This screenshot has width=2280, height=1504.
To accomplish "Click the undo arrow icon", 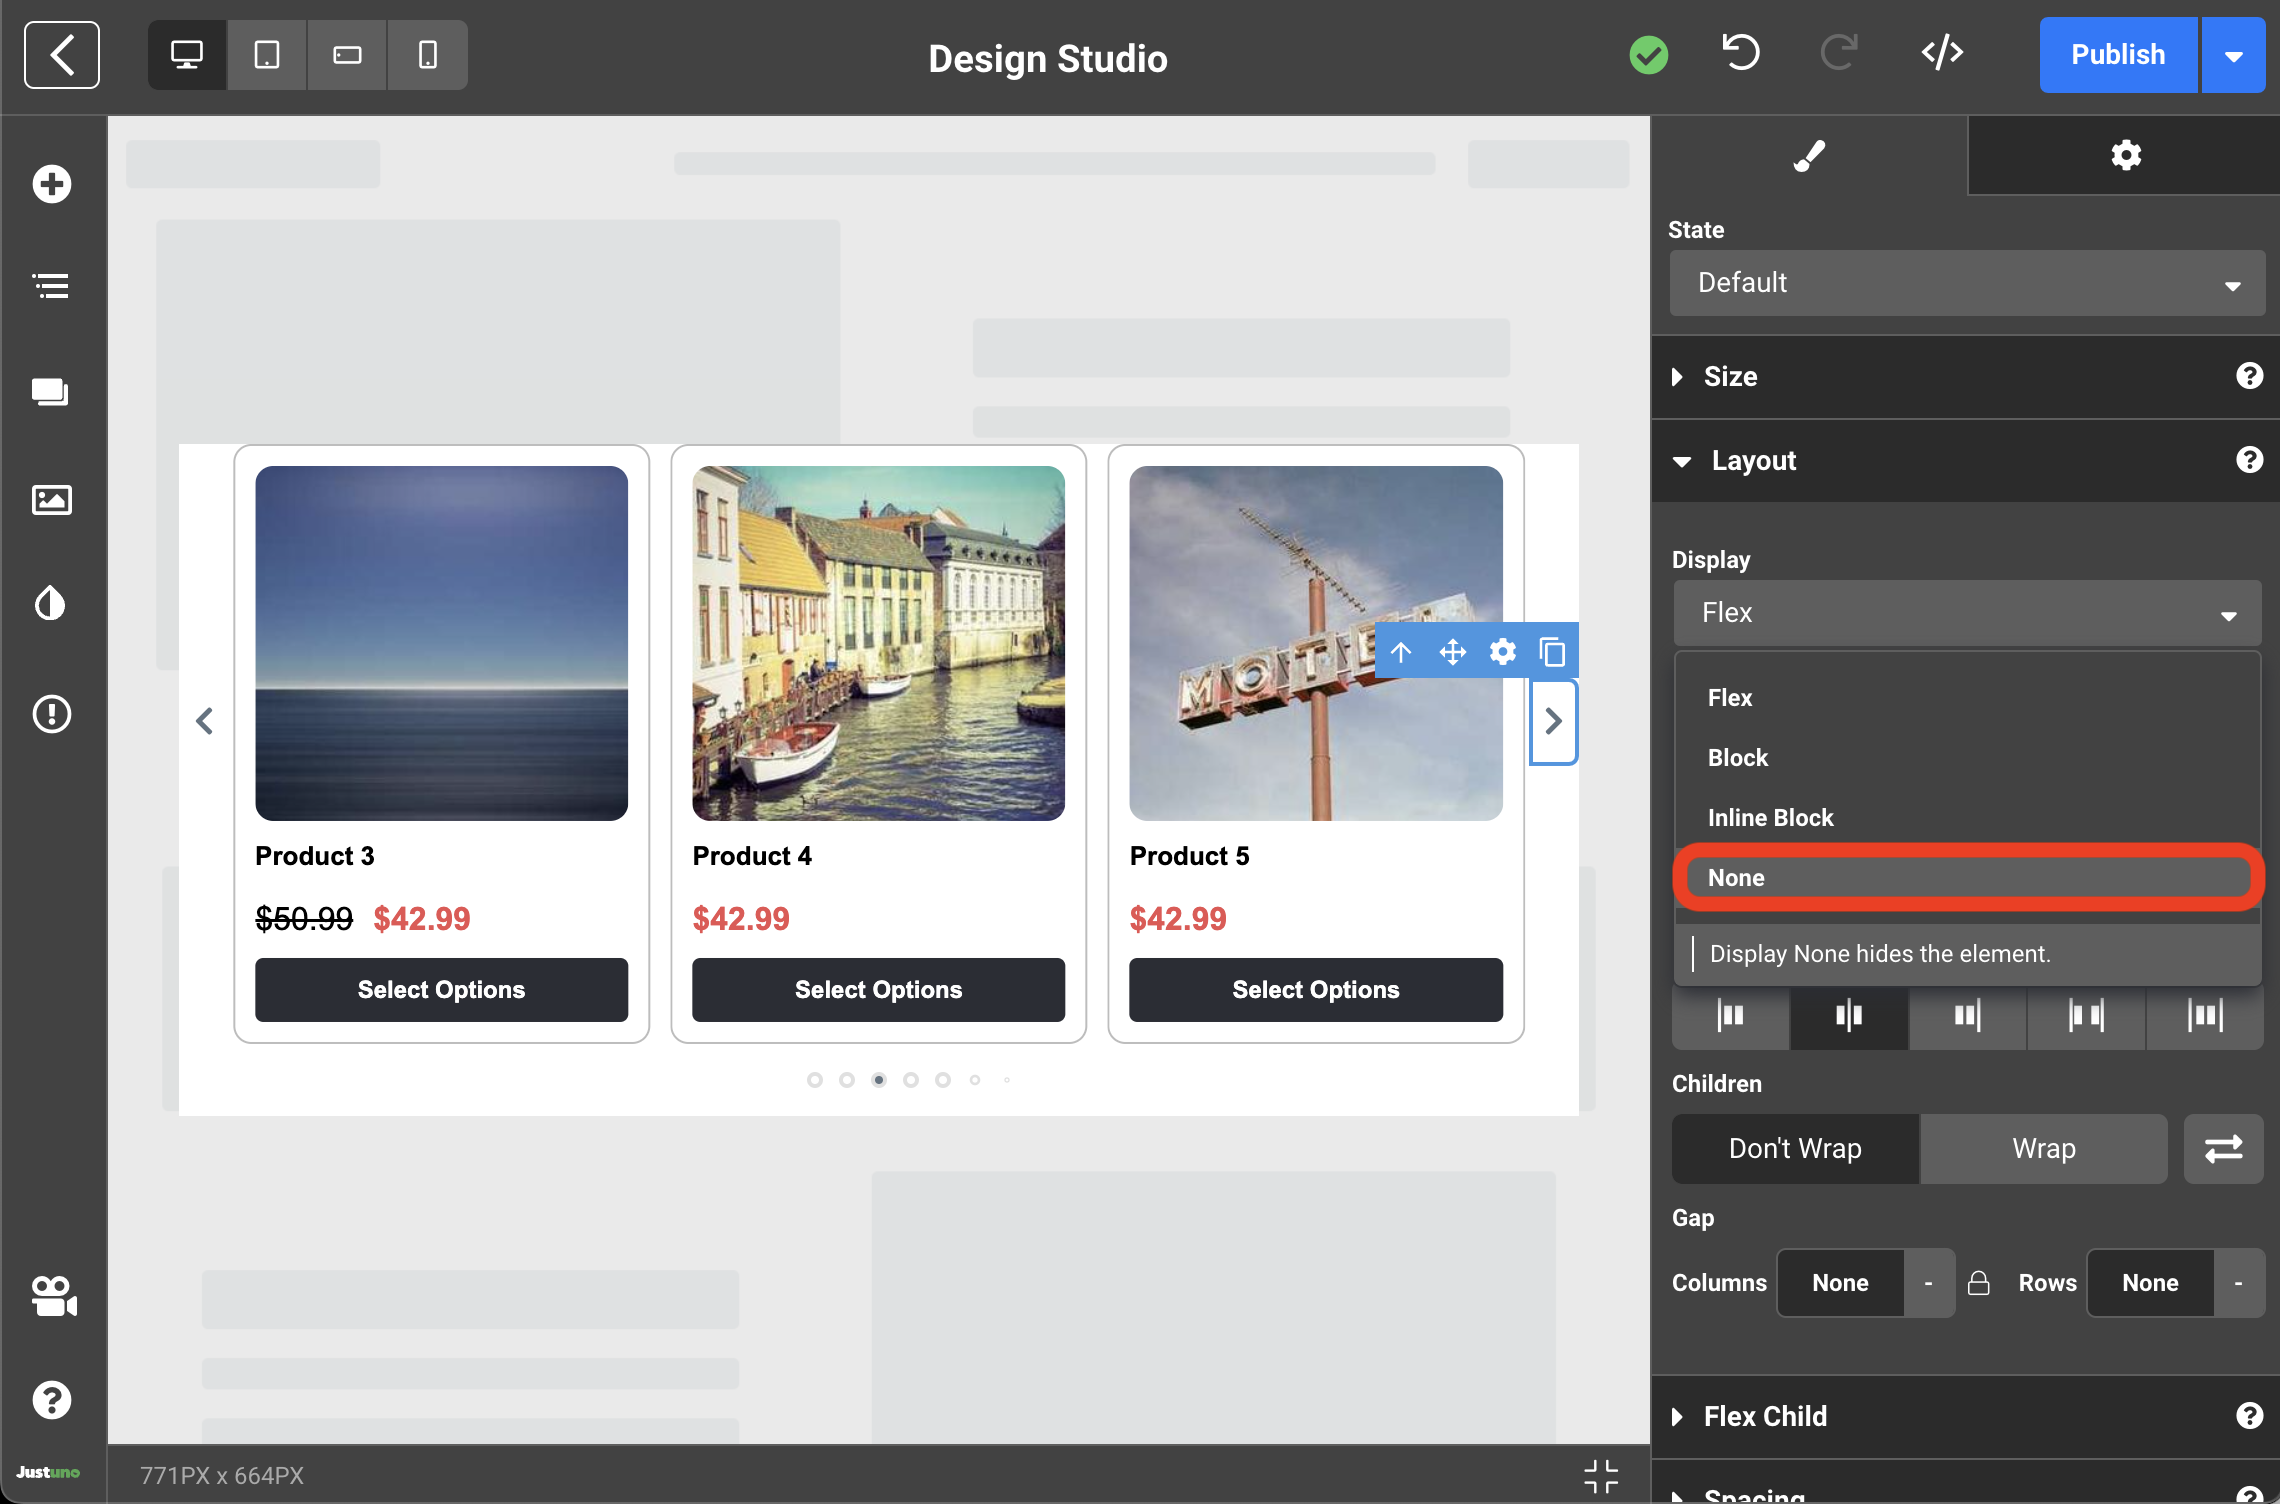I will click(1741, 54).
